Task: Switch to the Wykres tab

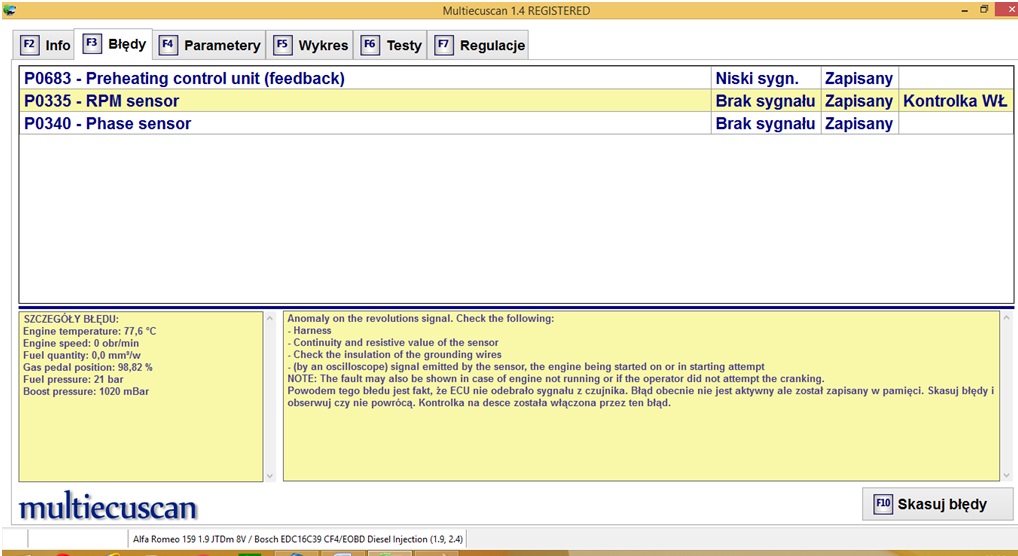Action: [x=310, y=45]
